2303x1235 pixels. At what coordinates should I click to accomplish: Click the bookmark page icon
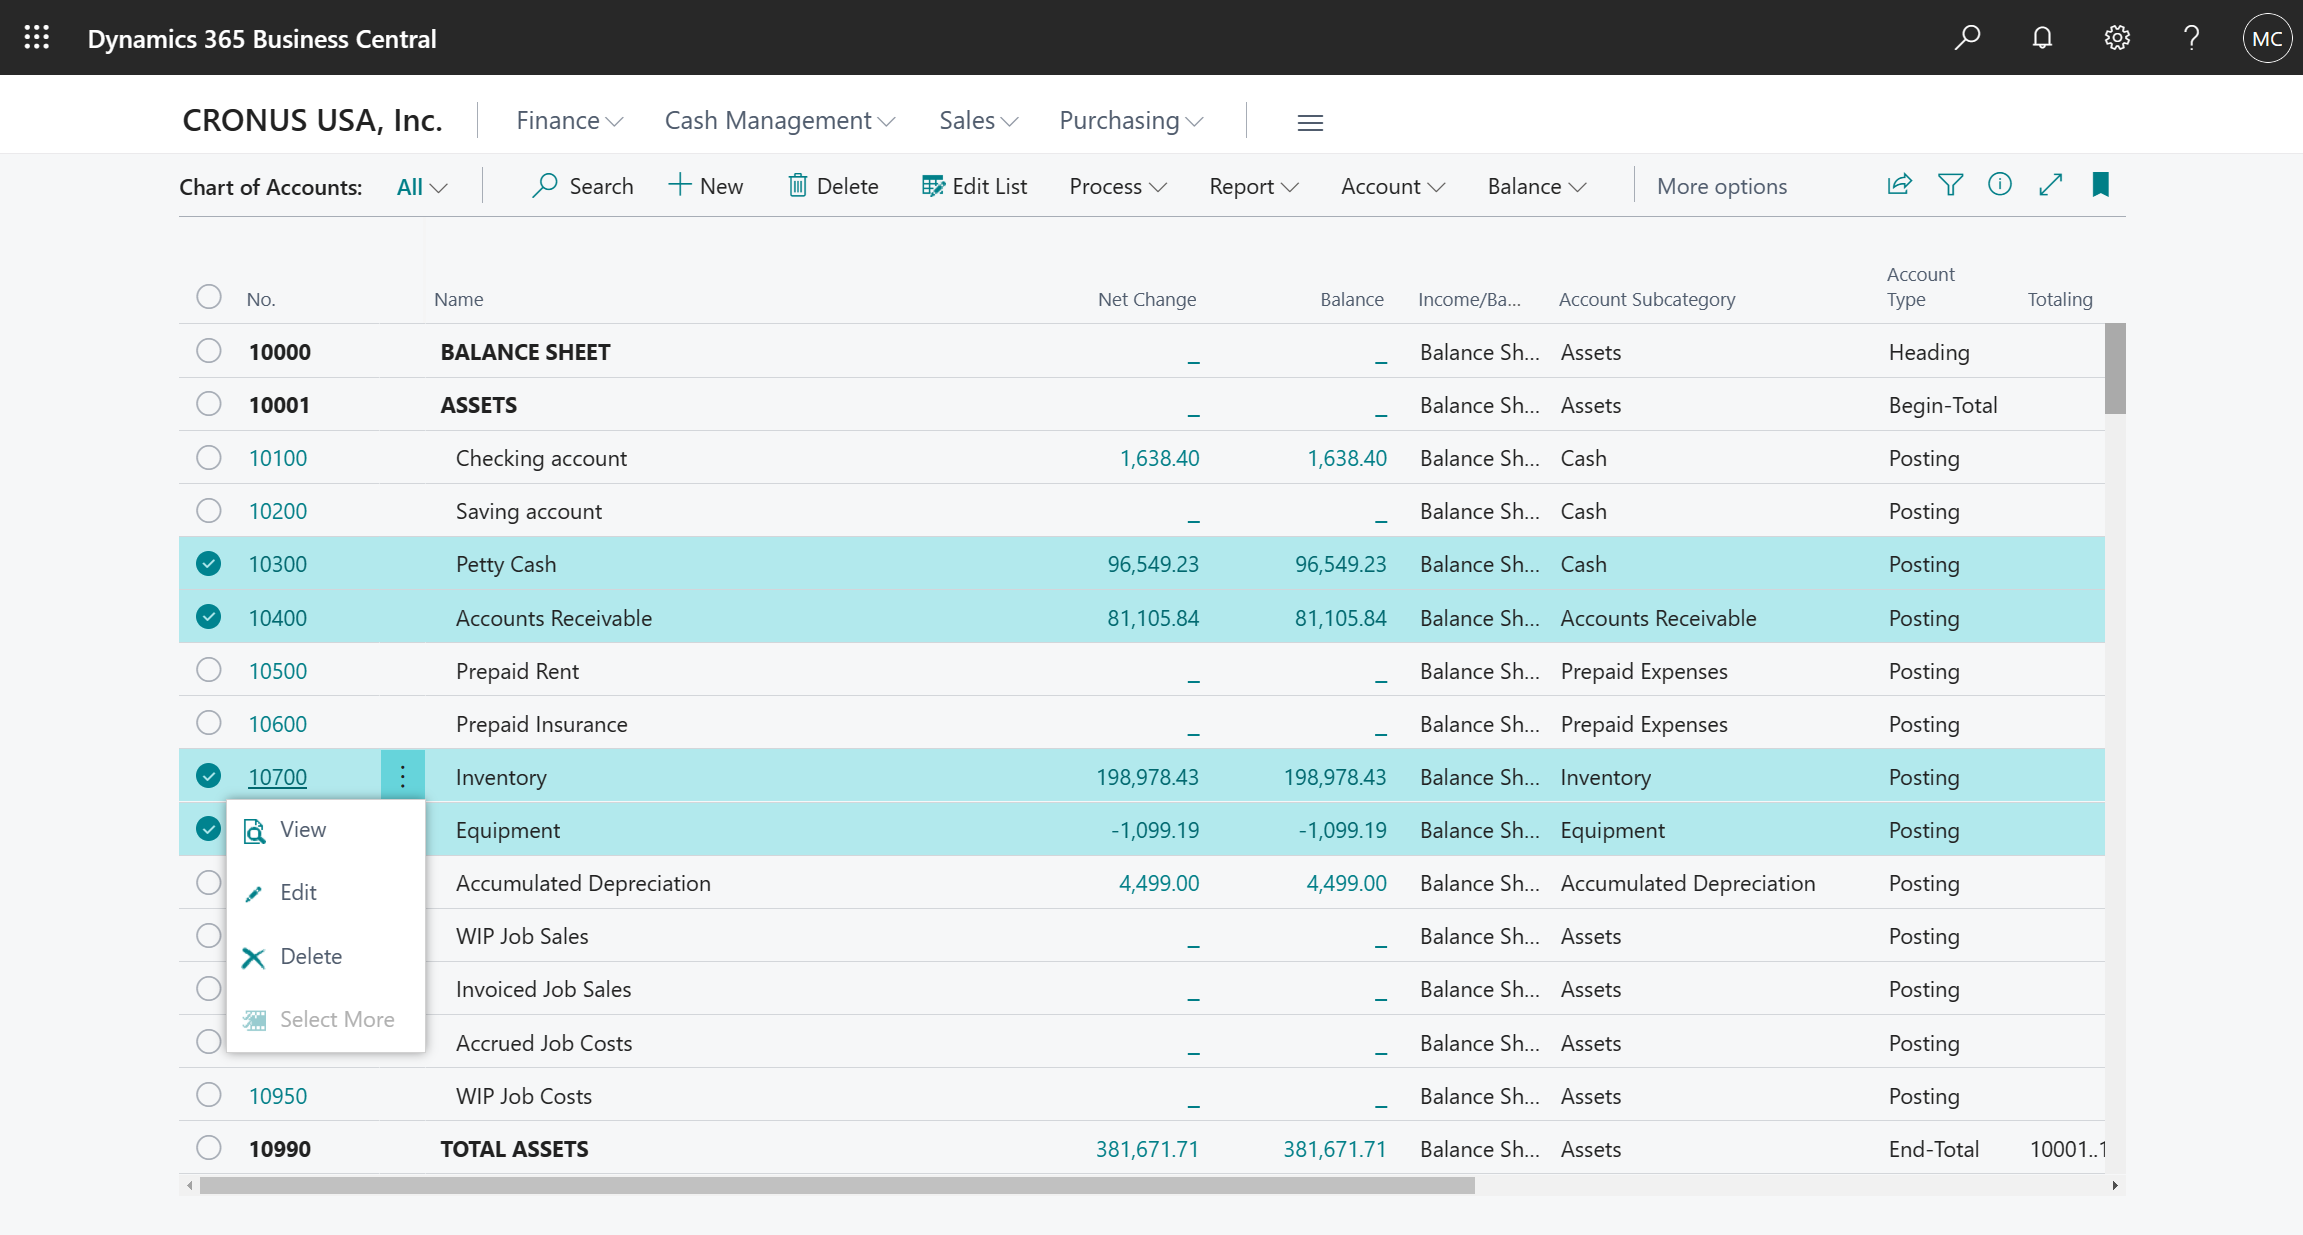pyautogui.click(x=2100, y=185)
